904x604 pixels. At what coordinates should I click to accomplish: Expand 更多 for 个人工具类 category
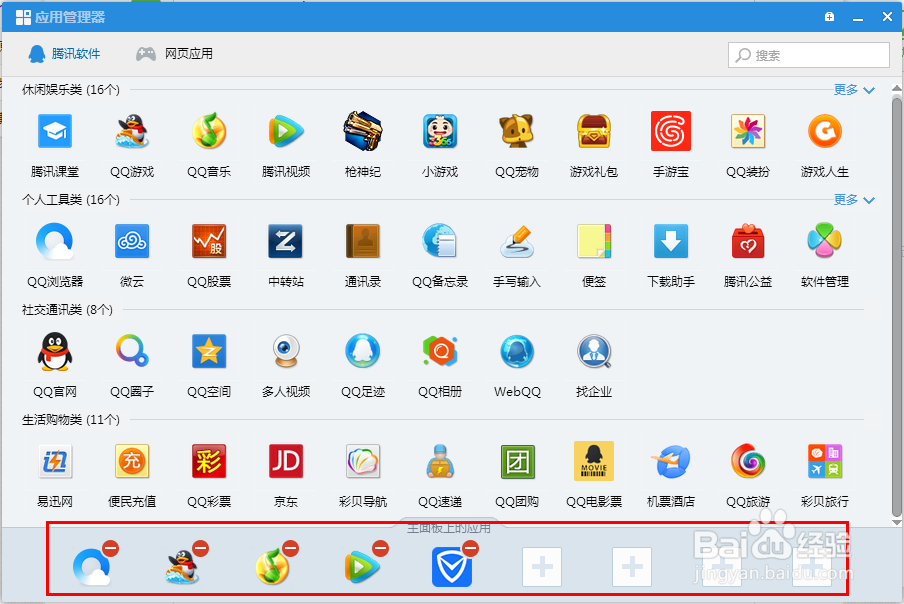(x=854, y=199)
